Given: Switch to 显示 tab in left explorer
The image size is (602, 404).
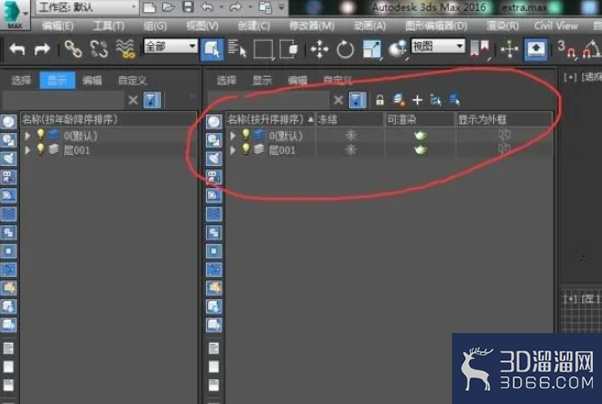Looking at the screenshot, I should pyautogui.click(x=57, y=80).
